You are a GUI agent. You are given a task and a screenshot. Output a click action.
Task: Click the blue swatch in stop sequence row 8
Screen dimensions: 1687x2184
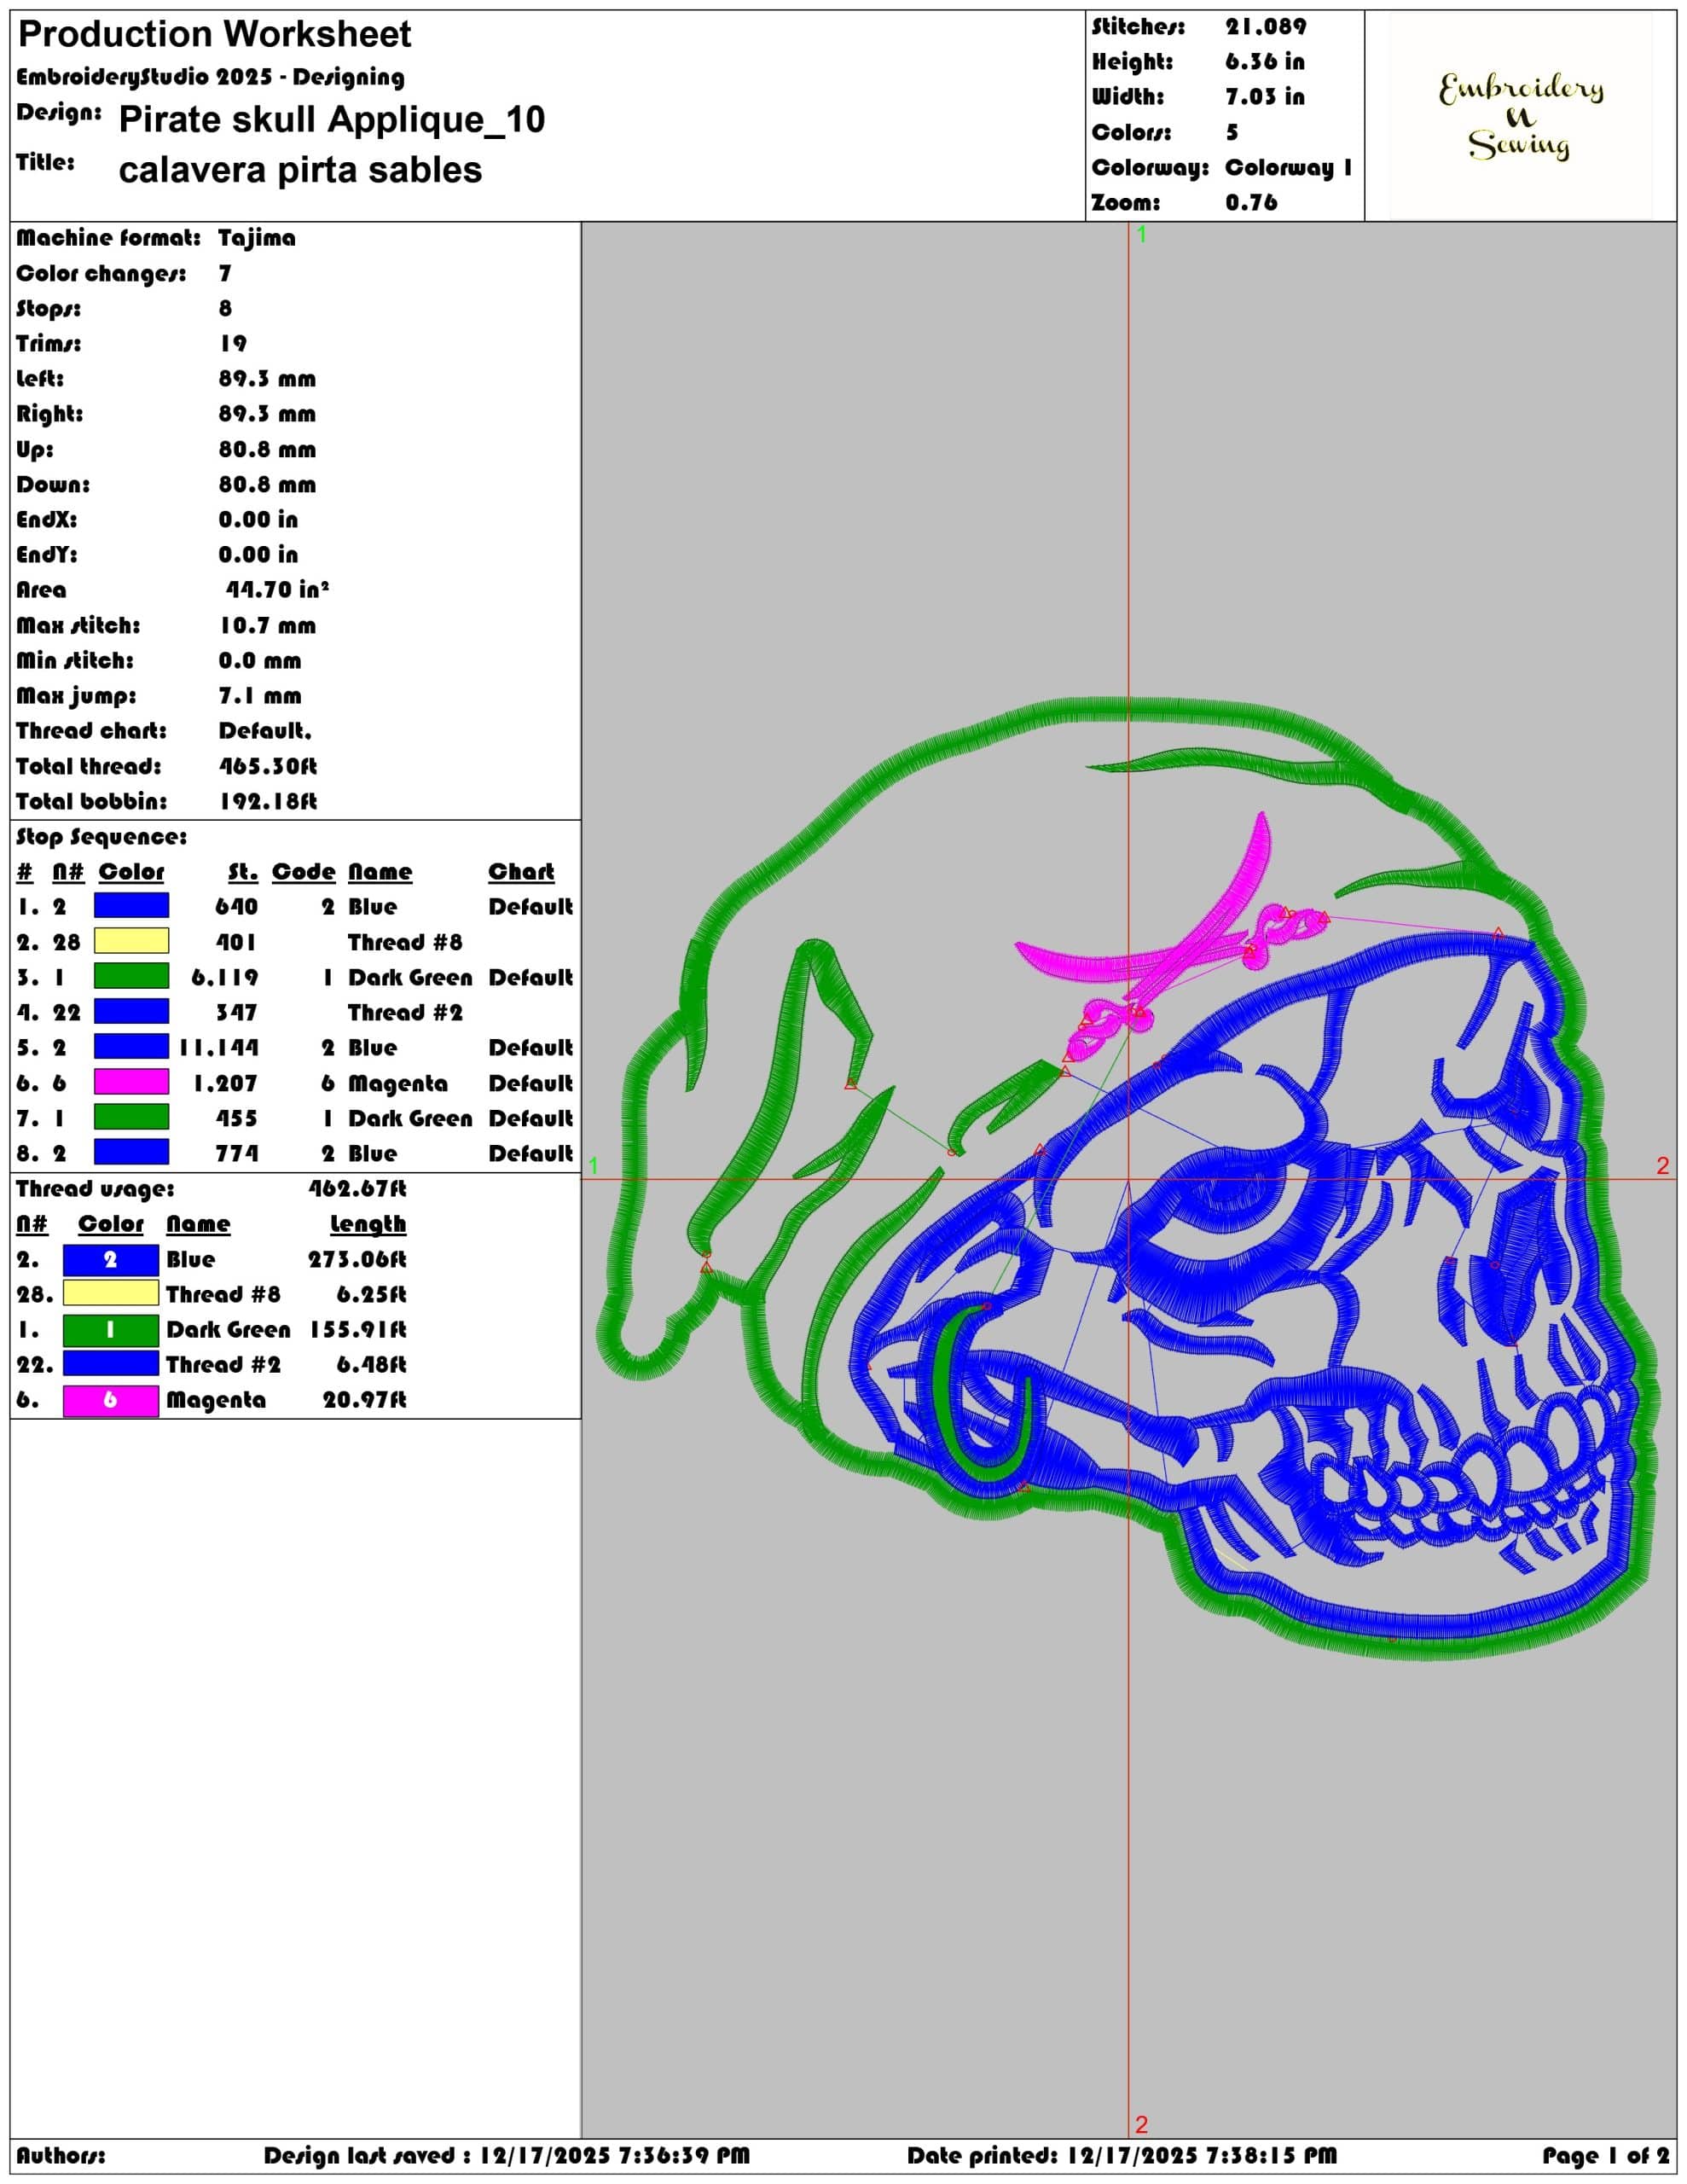131,1152
